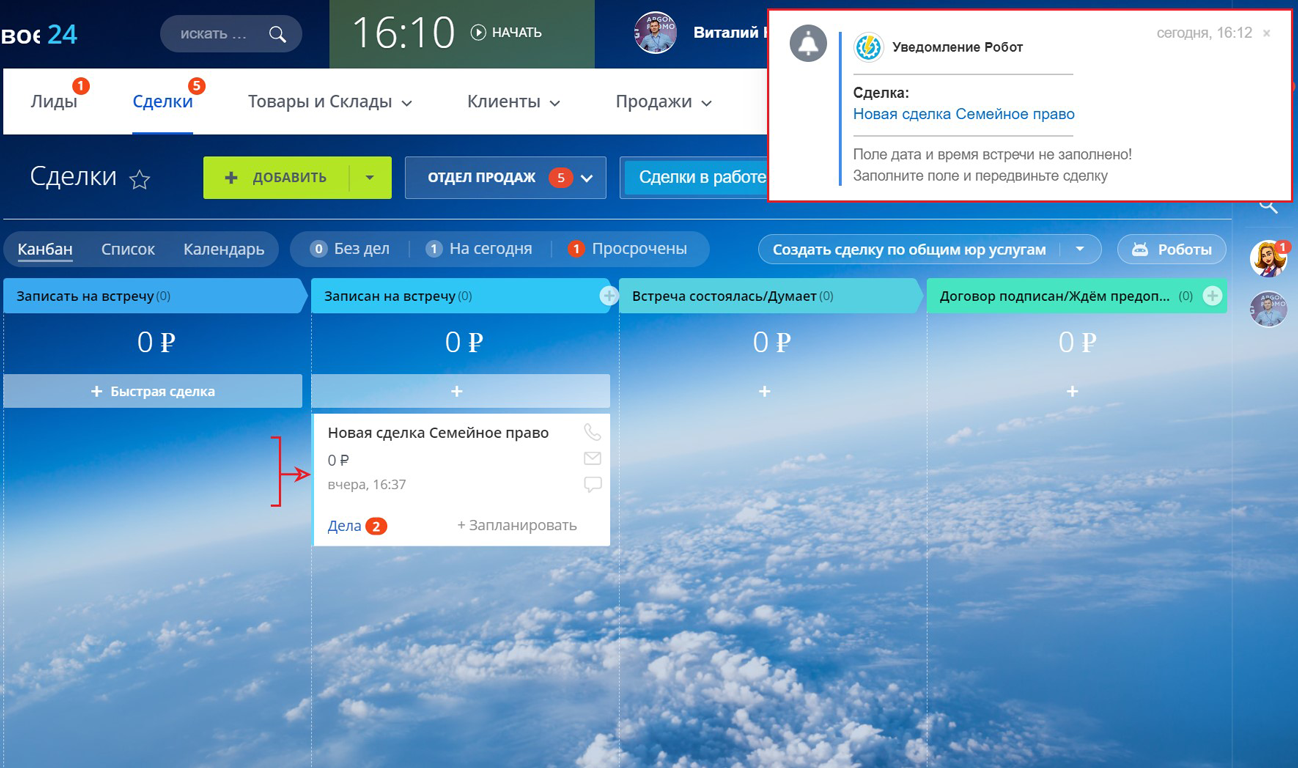Open the male avatar chat in right sidebar
The width and height of the screenshot is (1298, 768).
tap(1268, 309)
